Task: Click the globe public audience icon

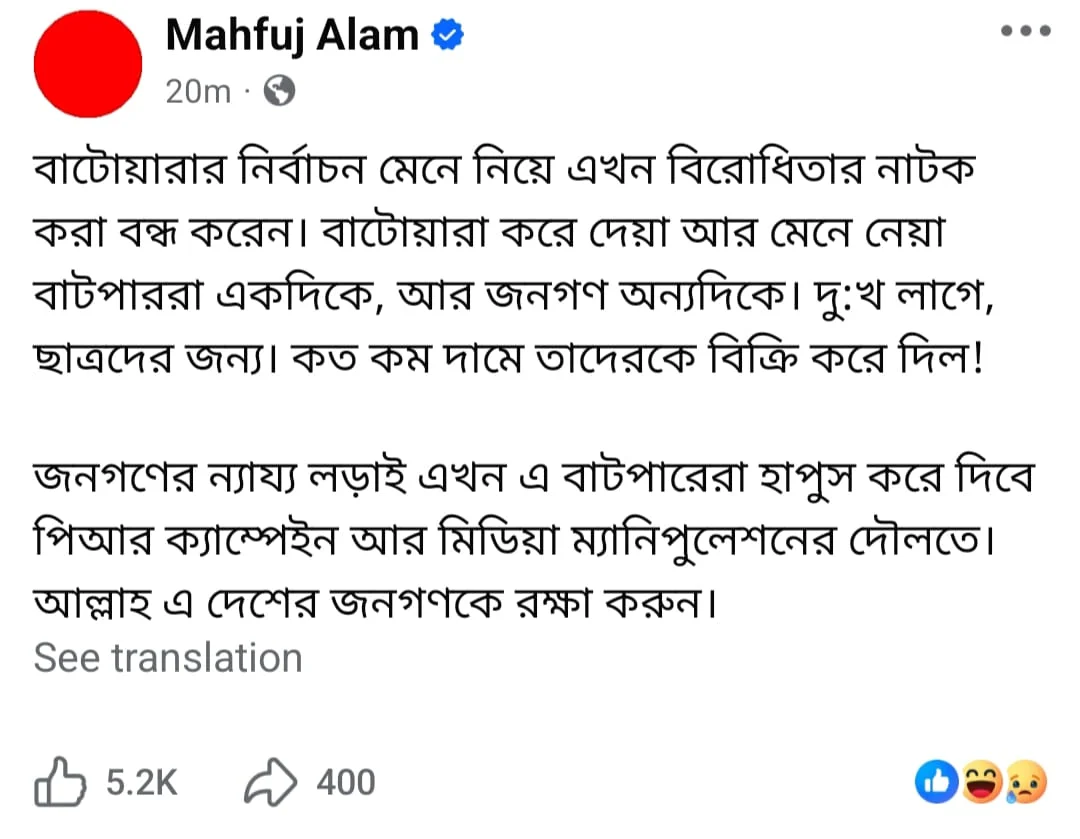Action: 279,92
